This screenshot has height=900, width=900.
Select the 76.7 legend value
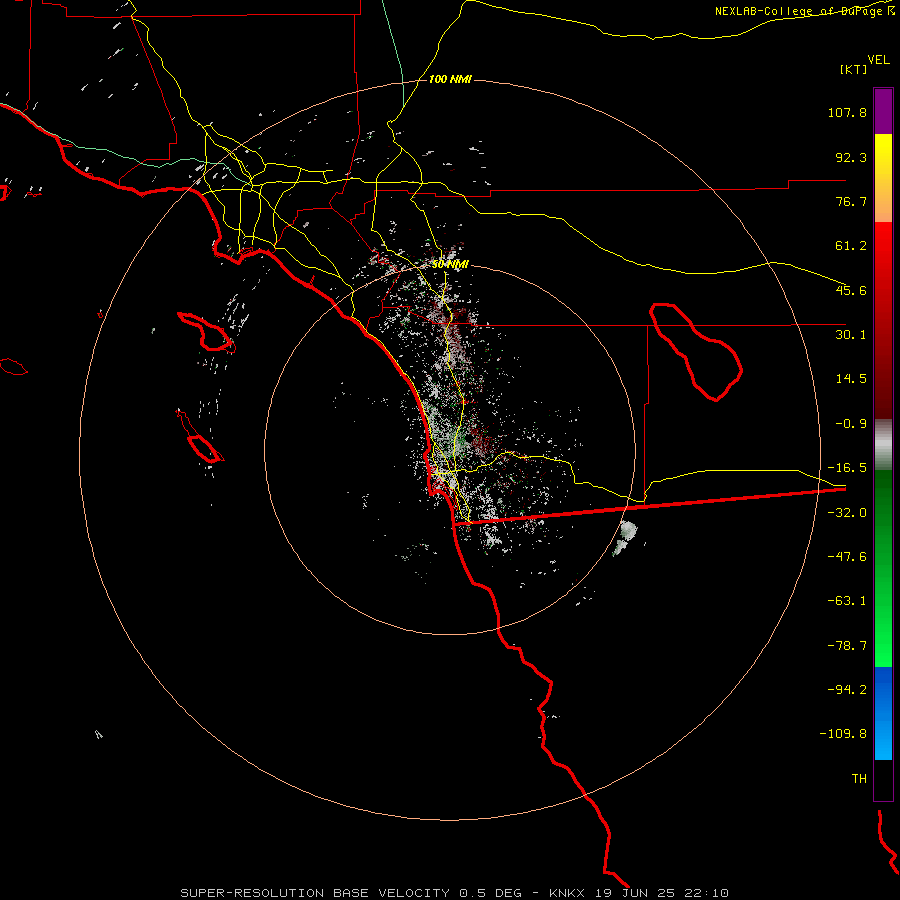[851, 201]
